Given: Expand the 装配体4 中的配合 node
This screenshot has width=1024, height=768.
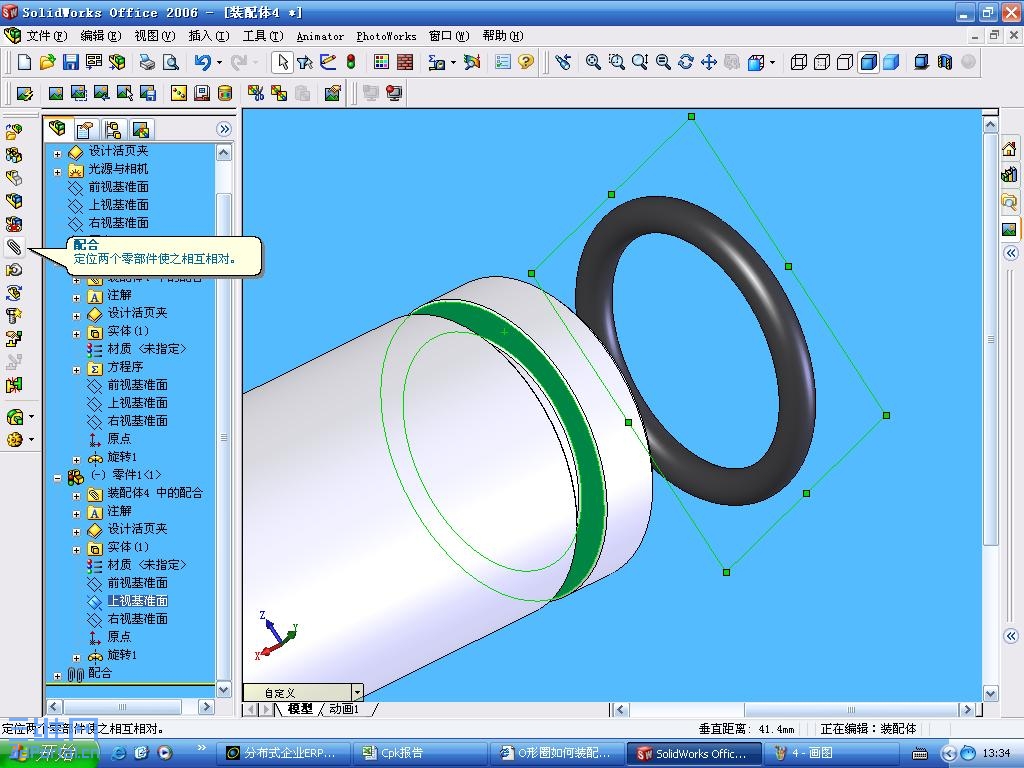Looking at the screenshot, I should click(76, 496).
